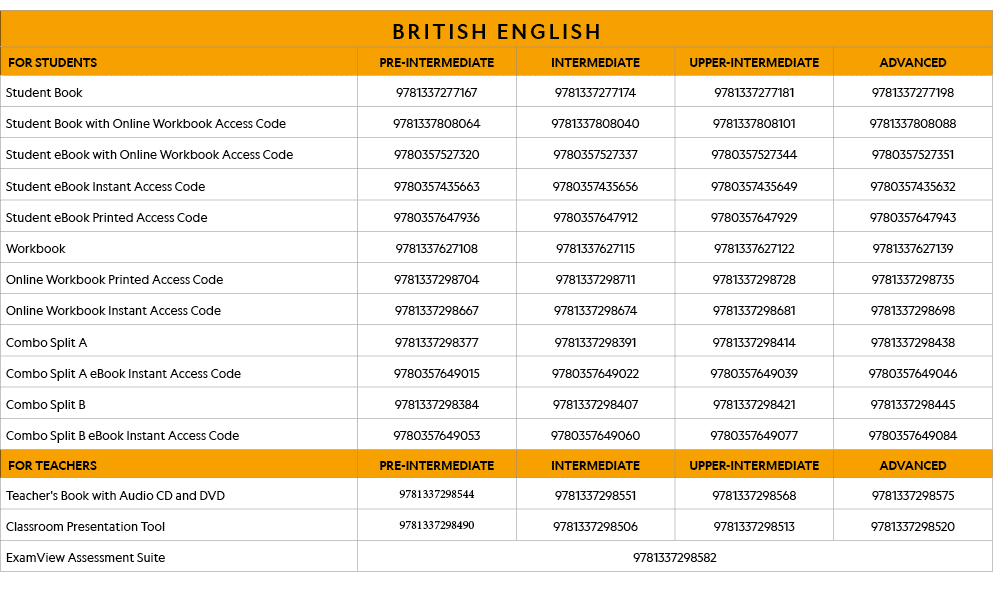Screen dimensions: 993x592
Task: Select ISBN 9780357649039
Action: (754, 374)
